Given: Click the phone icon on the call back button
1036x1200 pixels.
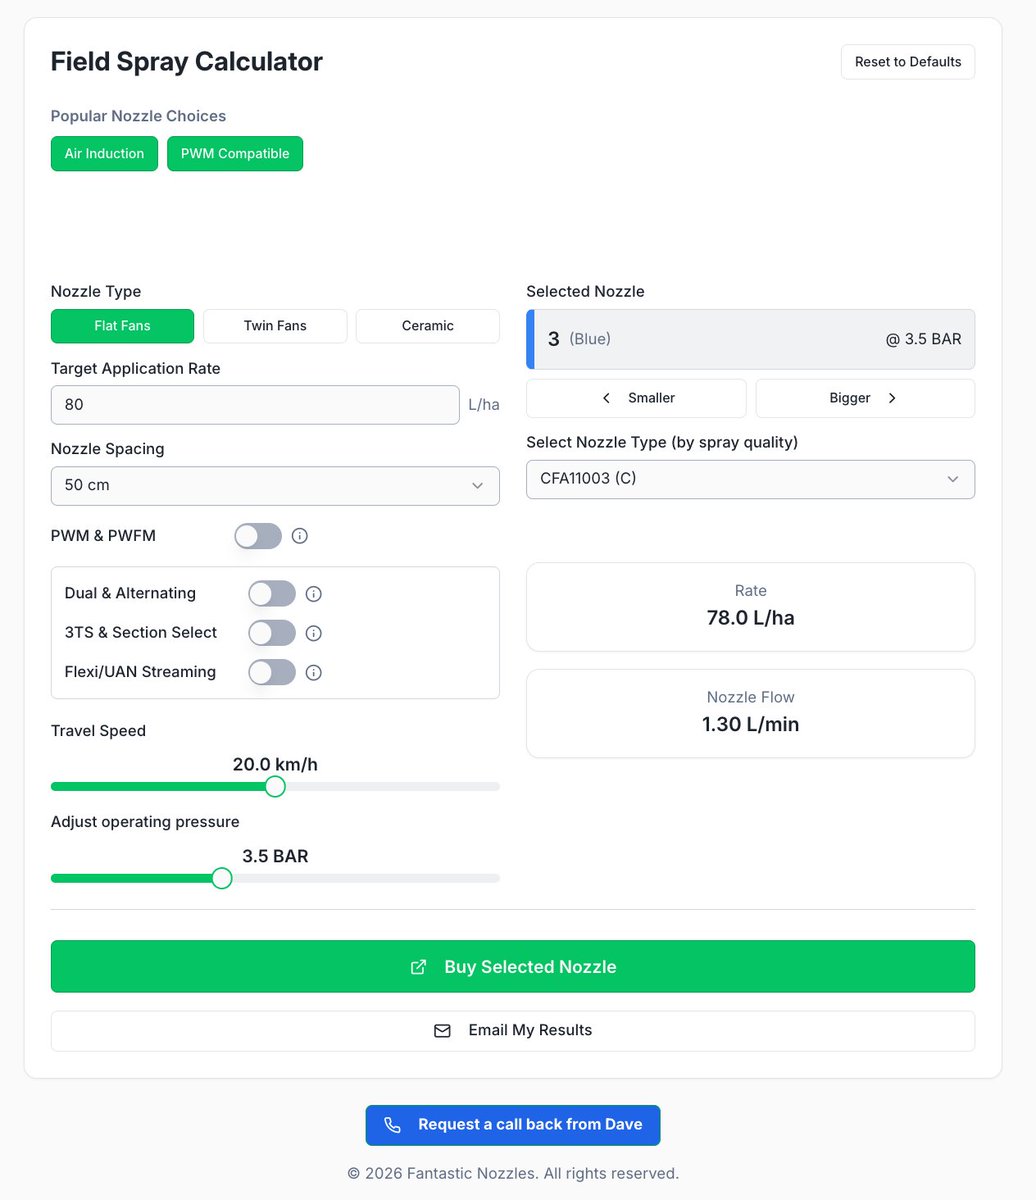Looking at the screenshot, I should [392, 1125].
